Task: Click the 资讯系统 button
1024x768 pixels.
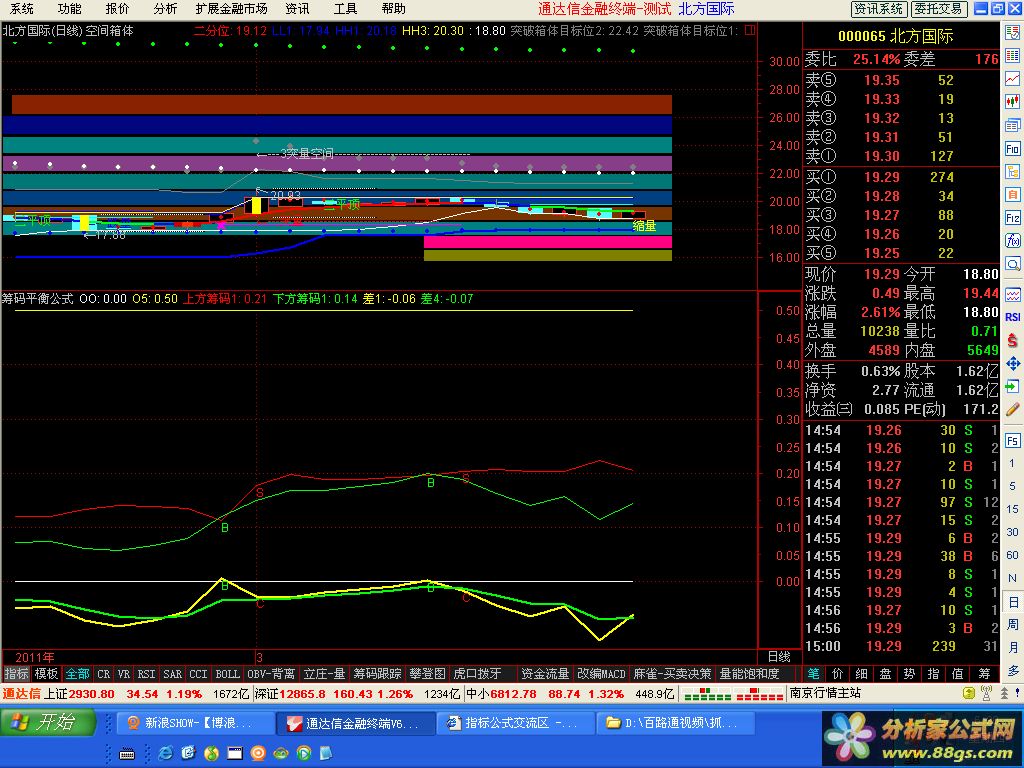Action: (879, 8)
